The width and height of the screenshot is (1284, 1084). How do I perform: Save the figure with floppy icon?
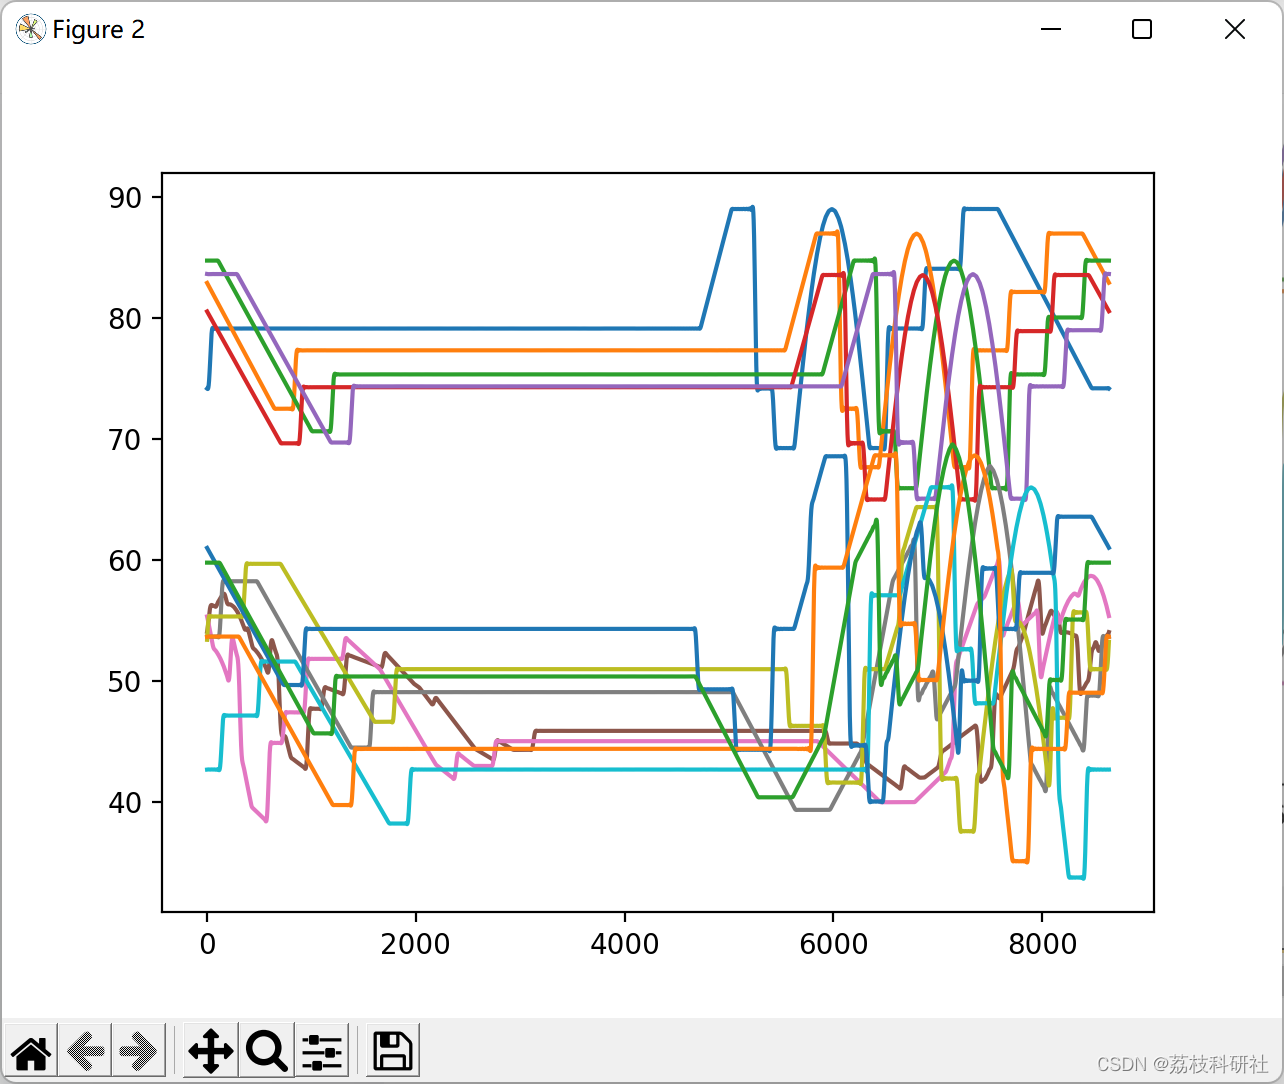[x=393, y=1051]
